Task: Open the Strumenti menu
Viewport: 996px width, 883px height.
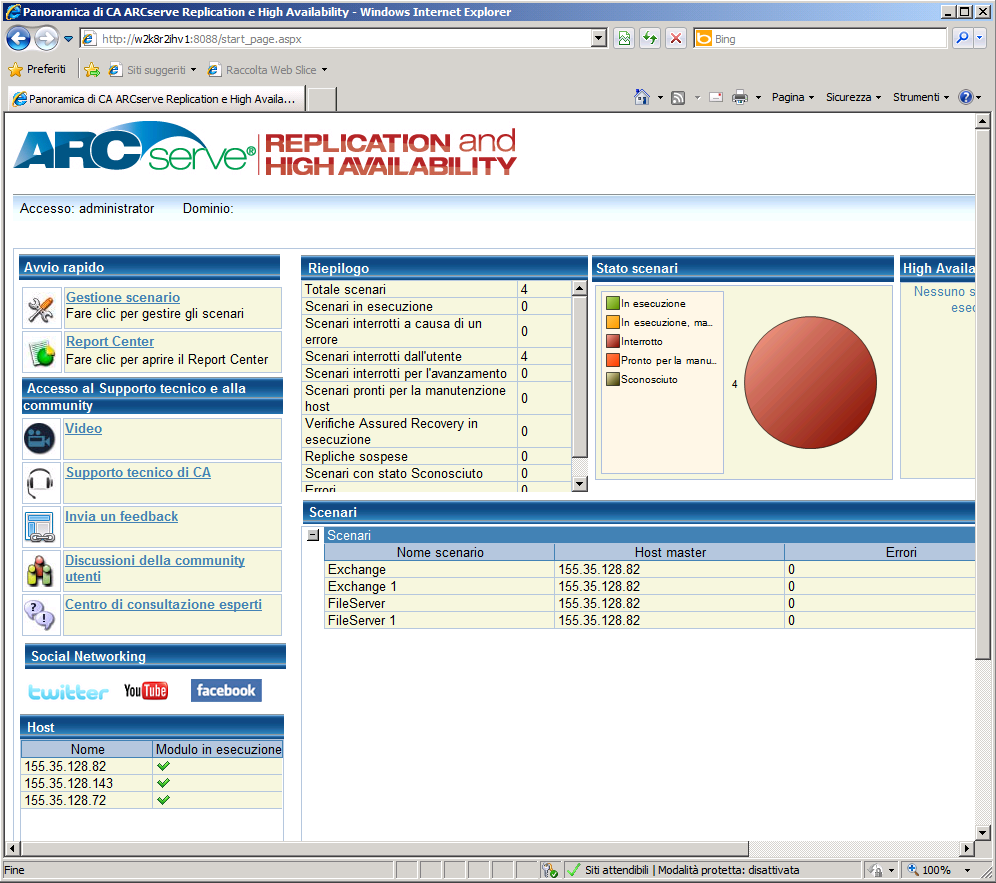Action: click(x=921, y=97)
